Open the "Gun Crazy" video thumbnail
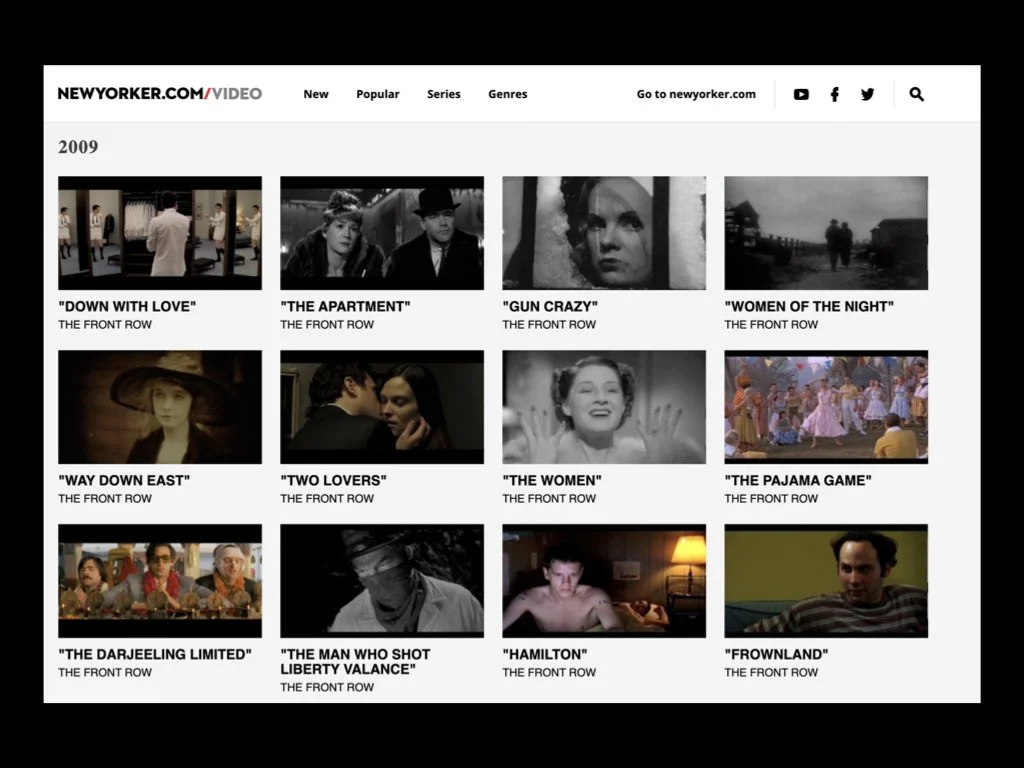Viewport: 1024px width, 768px height. 604,233
